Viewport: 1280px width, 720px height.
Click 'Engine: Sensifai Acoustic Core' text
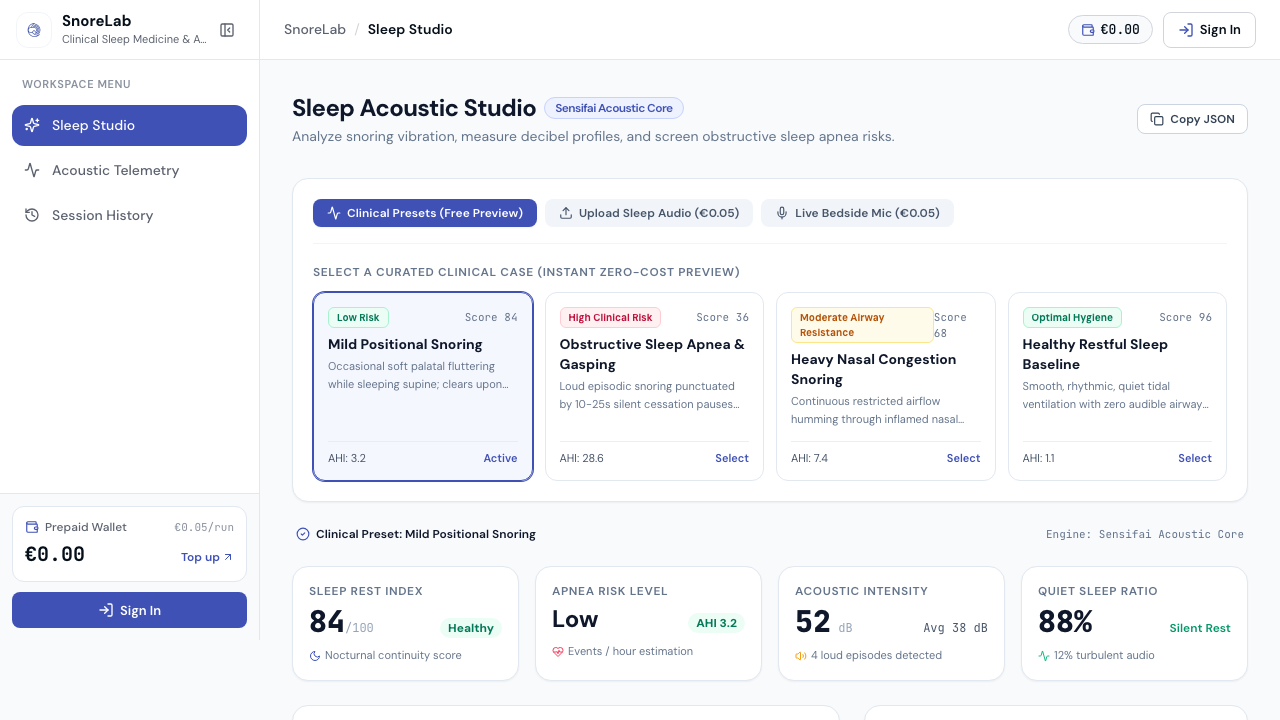pyautogui.click(x=1145, y=534)
